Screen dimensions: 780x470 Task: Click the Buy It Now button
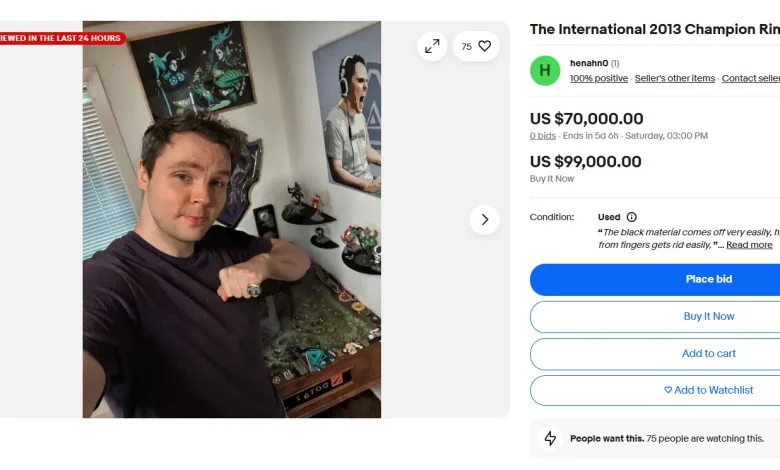pyautogui.click(x=709, y=316)
